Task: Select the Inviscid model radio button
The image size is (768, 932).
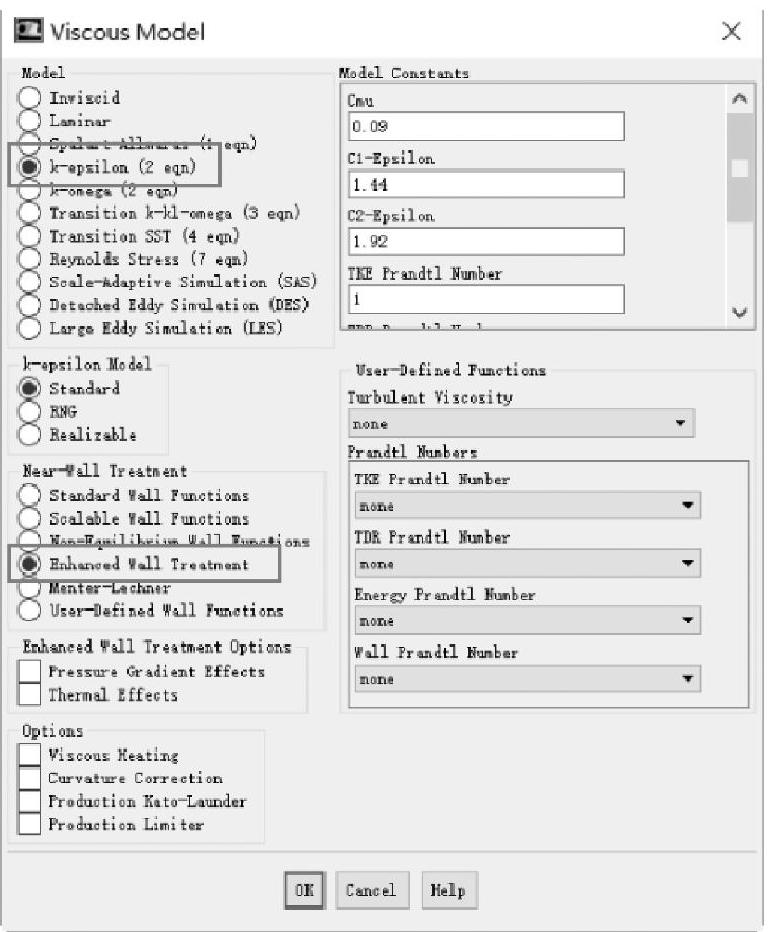Action: click(29, 97)
